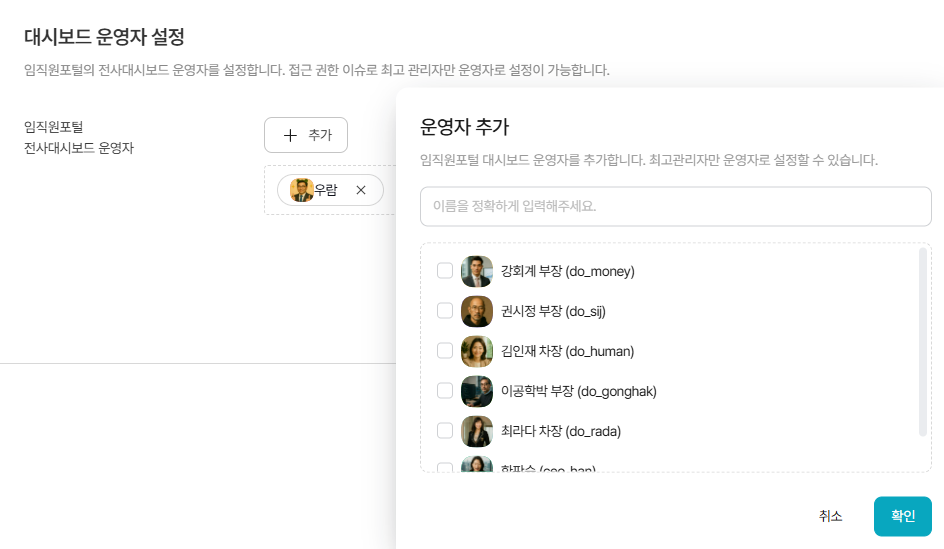944x549 pixels.
Task: Check the box for 강회계 부장
Action: pos(445,271)
